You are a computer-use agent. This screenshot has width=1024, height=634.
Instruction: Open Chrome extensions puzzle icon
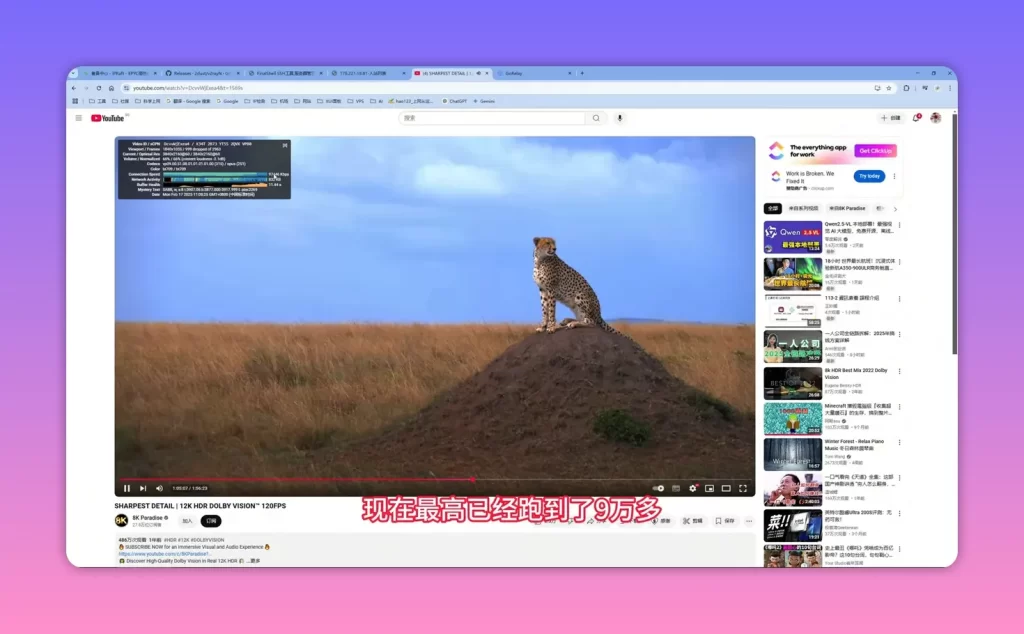pos(906,88)
